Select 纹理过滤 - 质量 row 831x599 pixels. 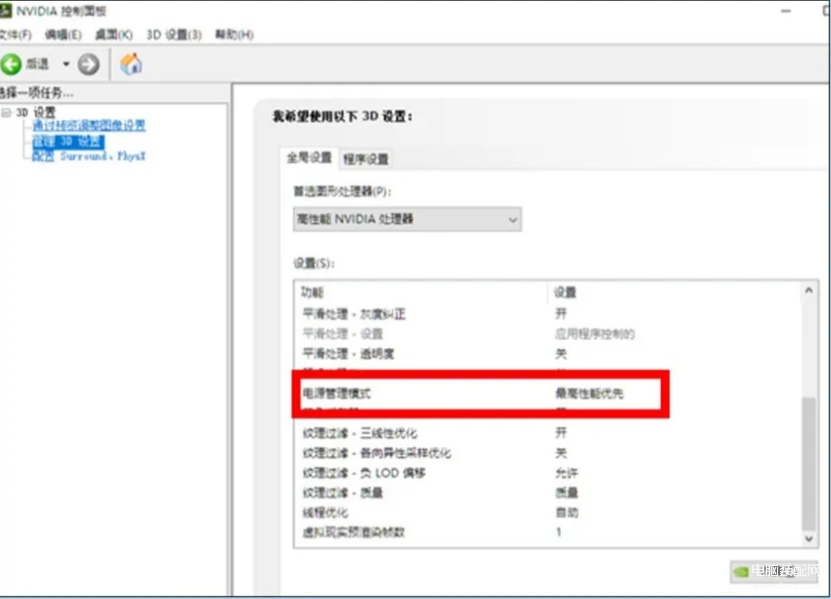click(547, 493)
